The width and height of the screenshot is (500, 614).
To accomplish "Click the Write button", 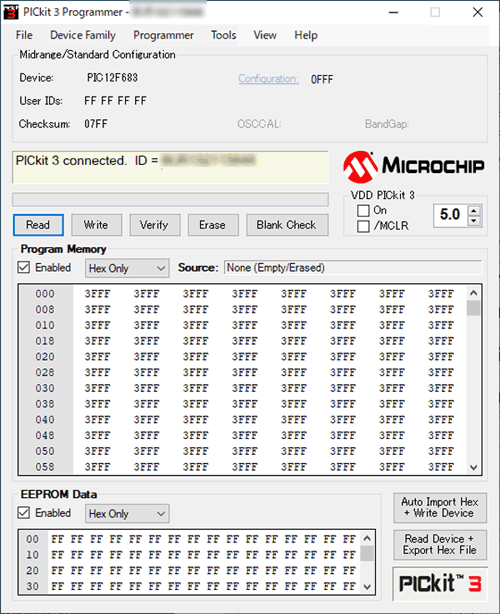I will click(x=96, y=225).
